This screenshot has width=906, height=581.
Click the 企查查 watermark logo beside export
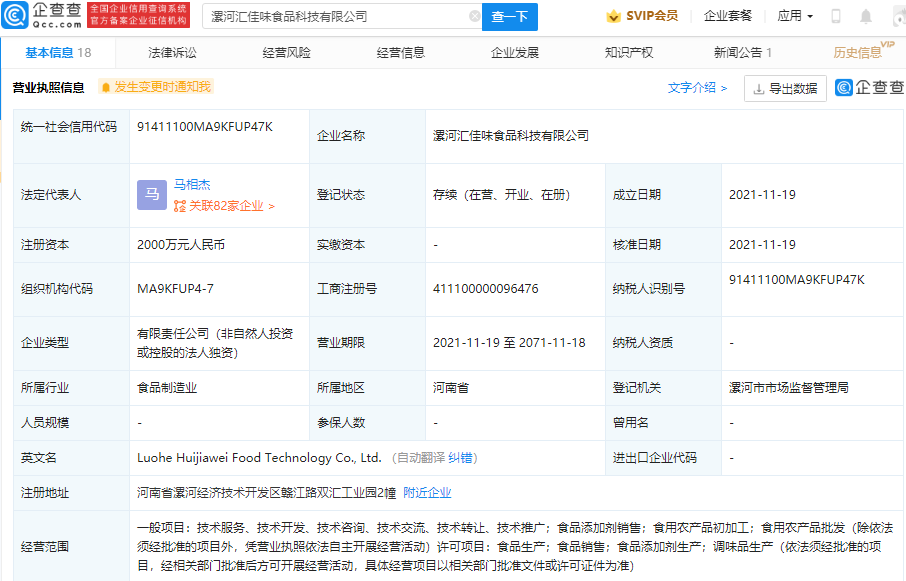pyautogui.click(x=869, y=88)
